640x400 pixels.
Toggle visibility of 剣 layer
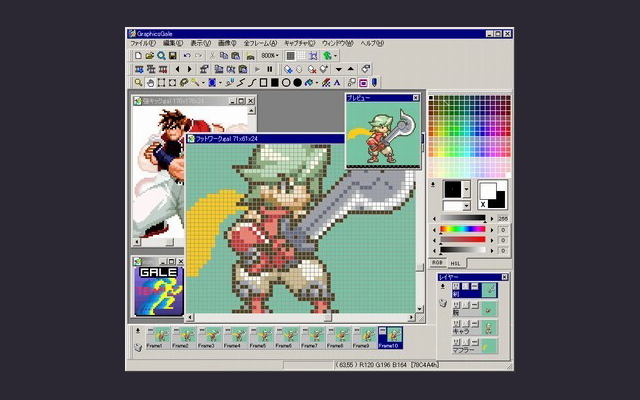coord(456,287)
